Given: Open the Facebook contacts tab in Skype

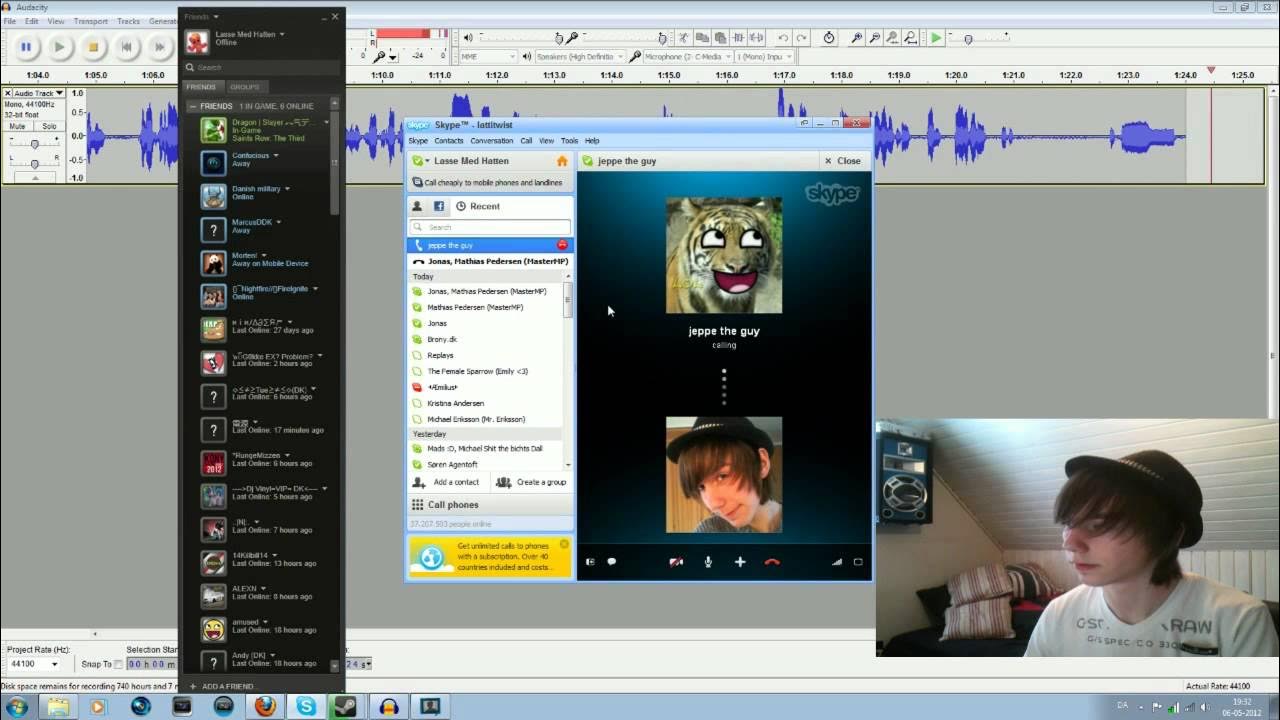Looking at the screenshot, I should click(439, 206).
